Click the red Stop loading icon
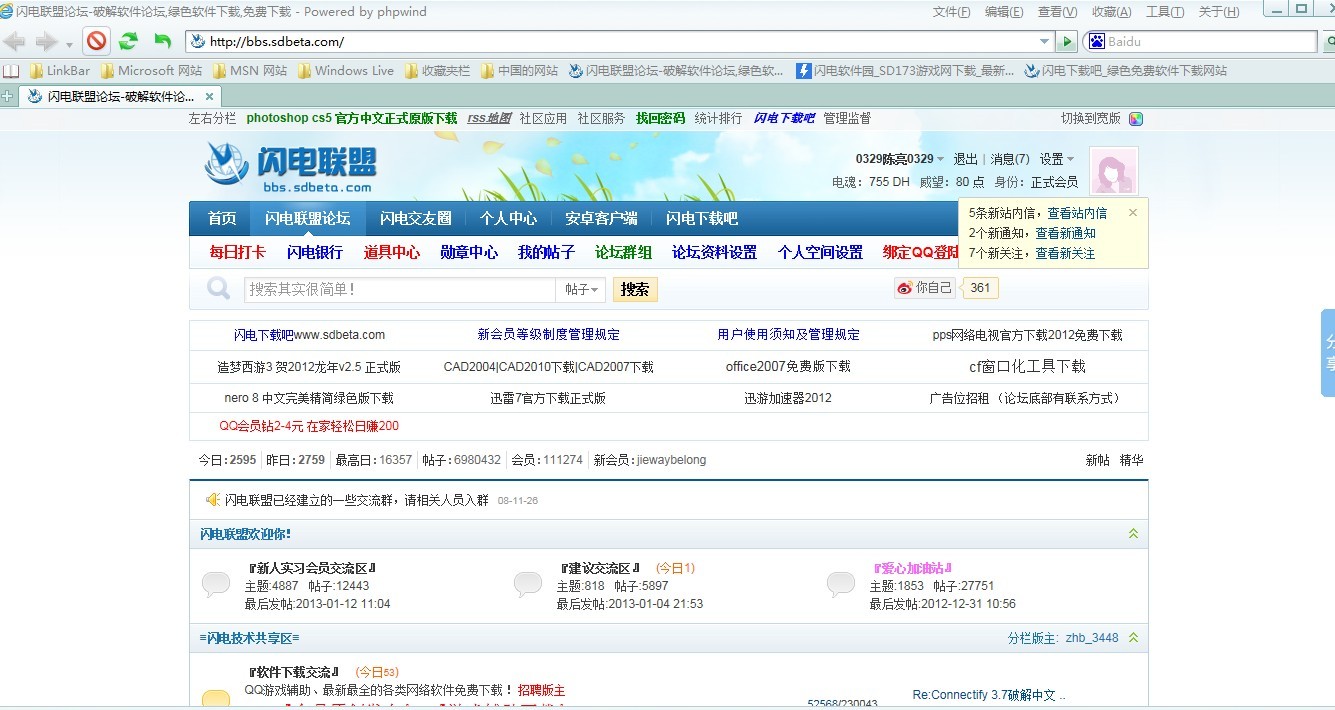This screenshot has height=710, width=1335. [x=96, y=41]
